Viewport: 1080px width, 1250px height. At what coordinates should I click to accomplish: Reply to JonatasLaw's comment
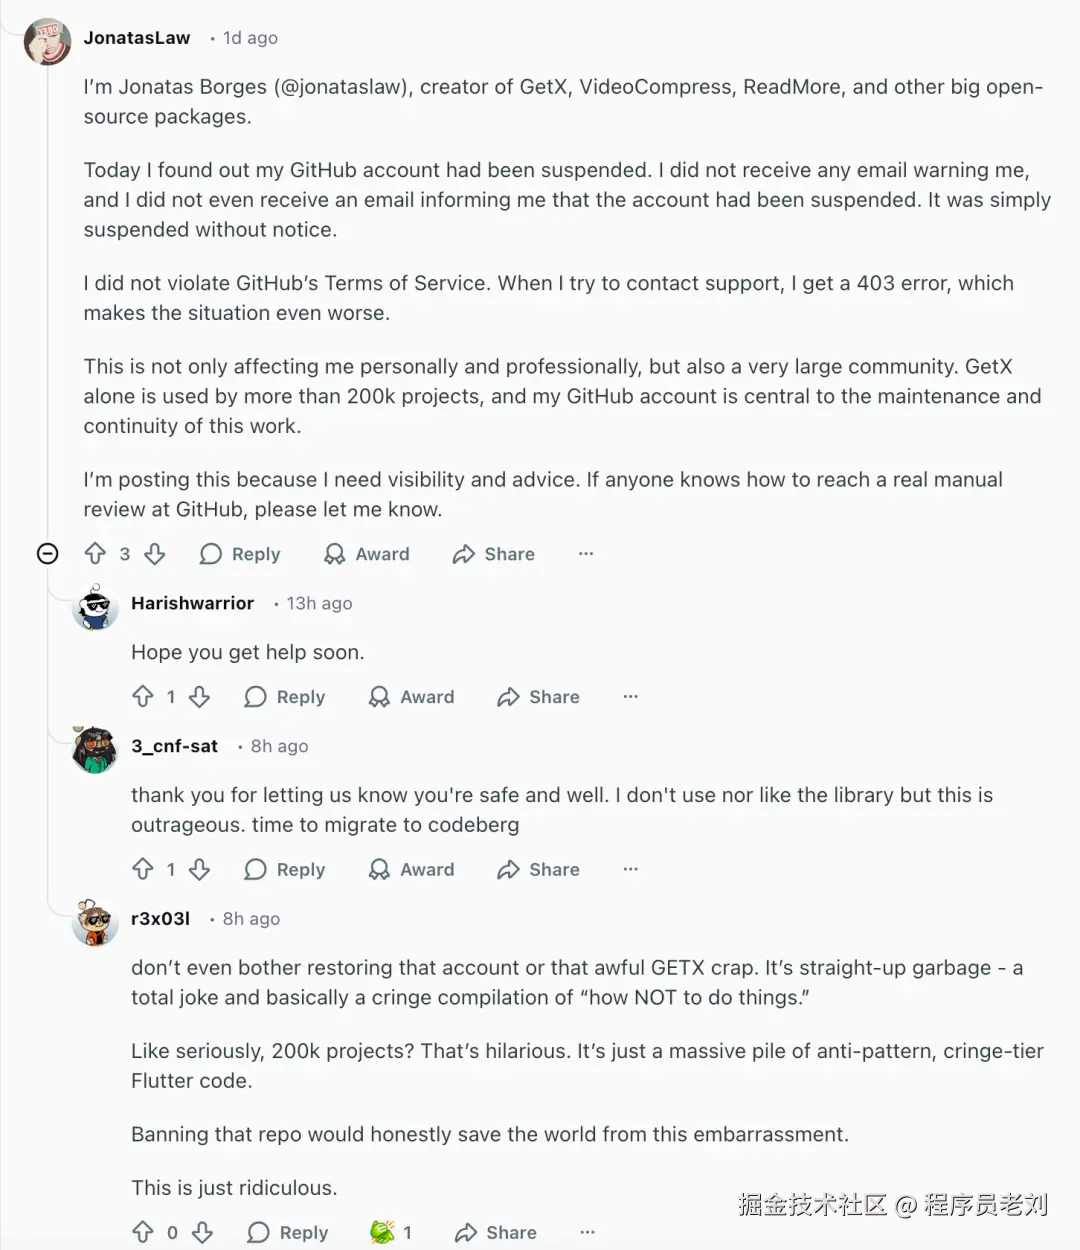pyautogui.click(x=240, y=554)
